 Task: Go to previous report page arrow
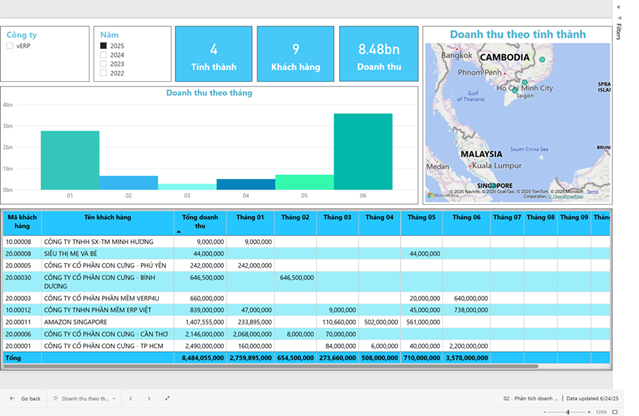click(130, 398)
